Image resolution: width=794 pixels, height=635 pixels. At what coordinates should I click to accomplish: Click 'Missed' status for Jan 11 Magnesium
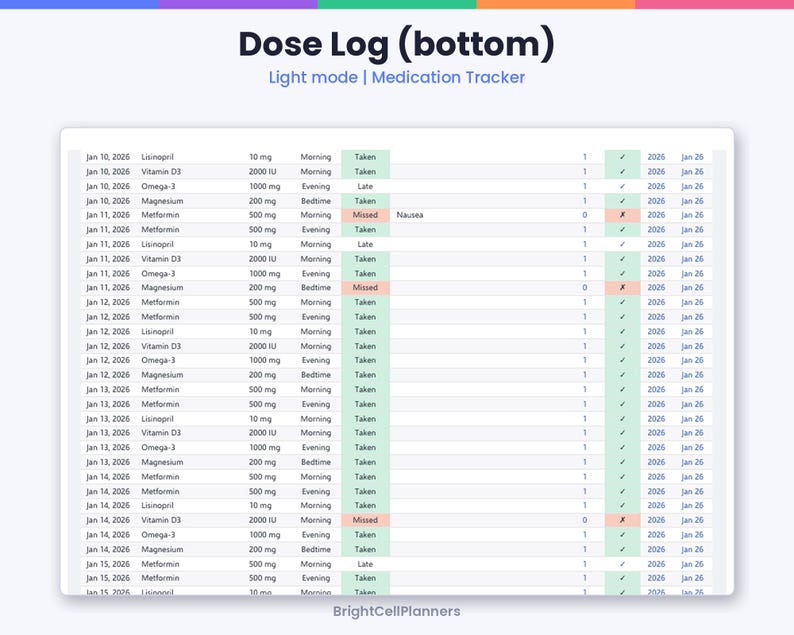(365, 288)
